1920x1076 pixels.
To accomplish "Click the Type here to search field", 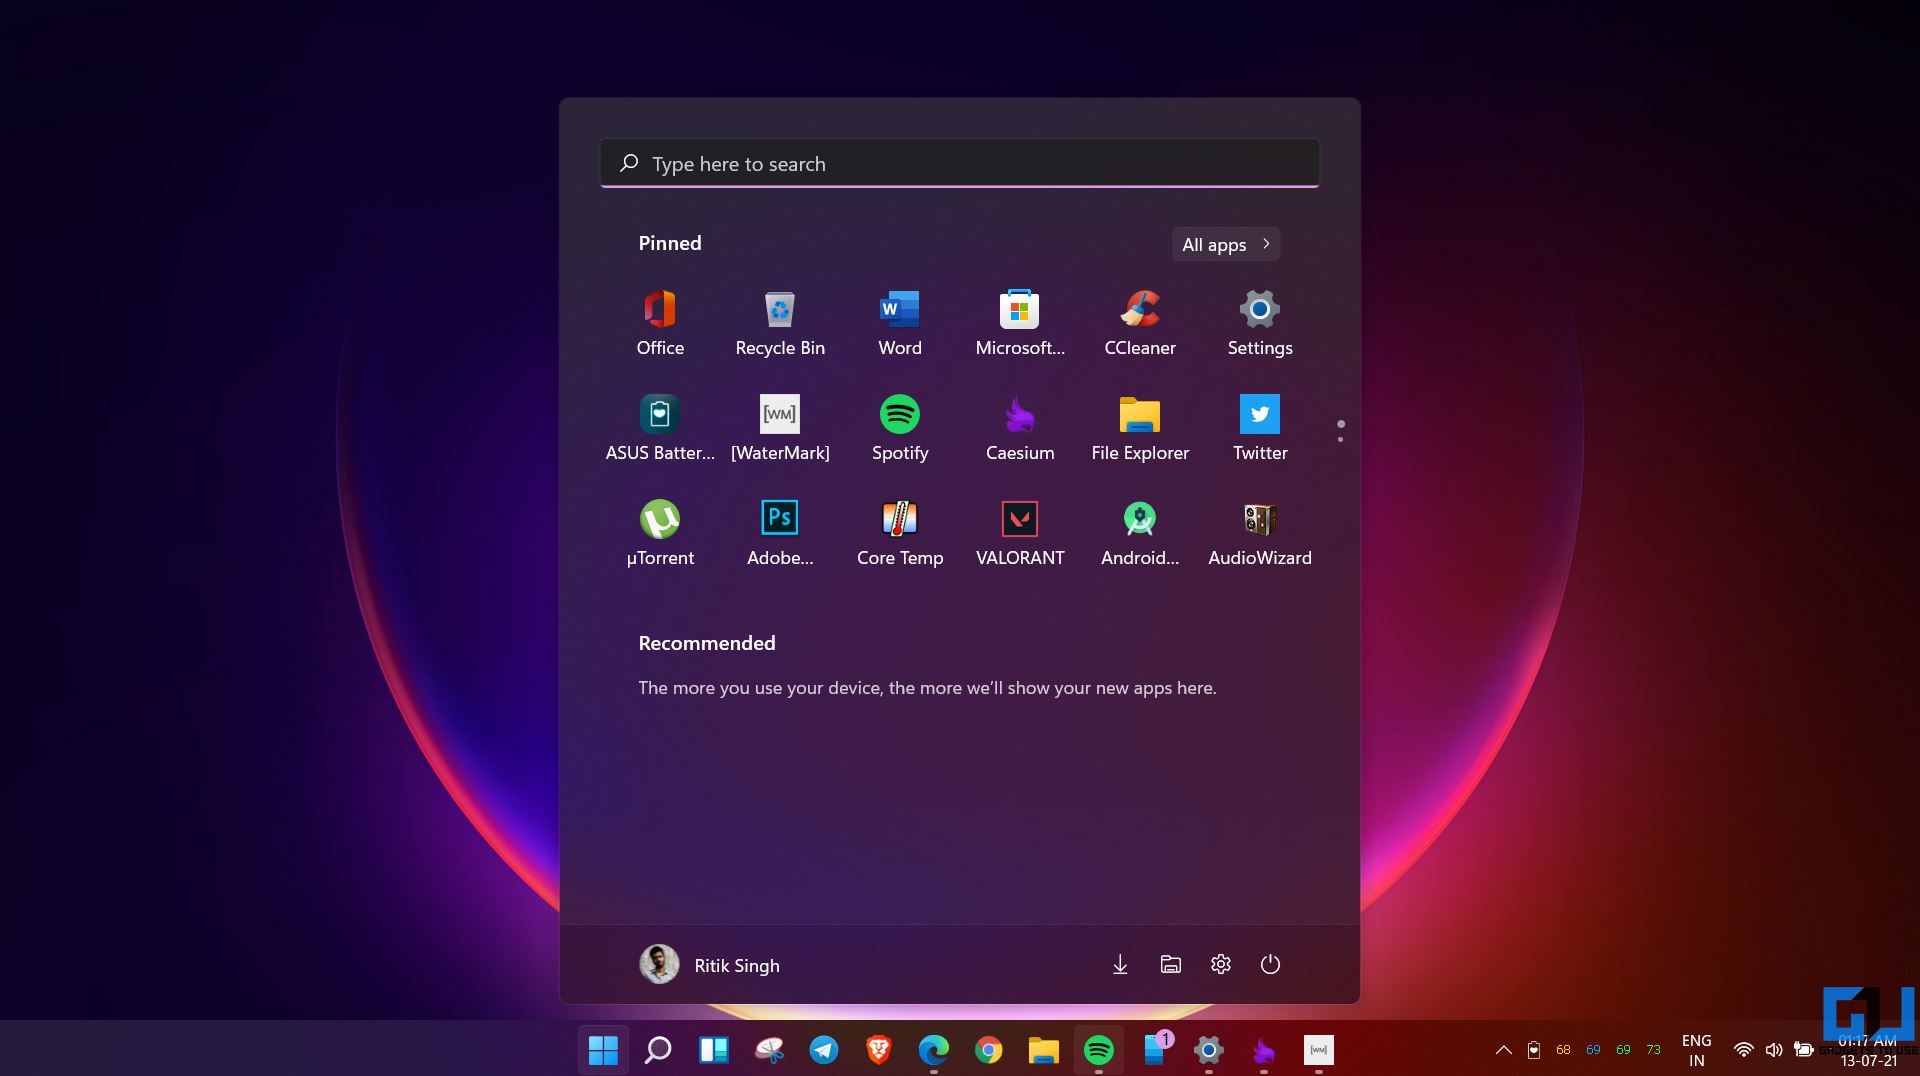I will 960,163.
